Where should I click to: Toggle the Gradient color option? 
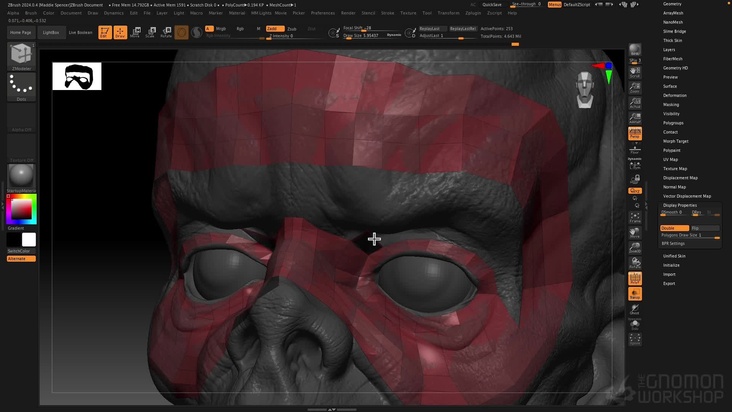click(16, 228)
